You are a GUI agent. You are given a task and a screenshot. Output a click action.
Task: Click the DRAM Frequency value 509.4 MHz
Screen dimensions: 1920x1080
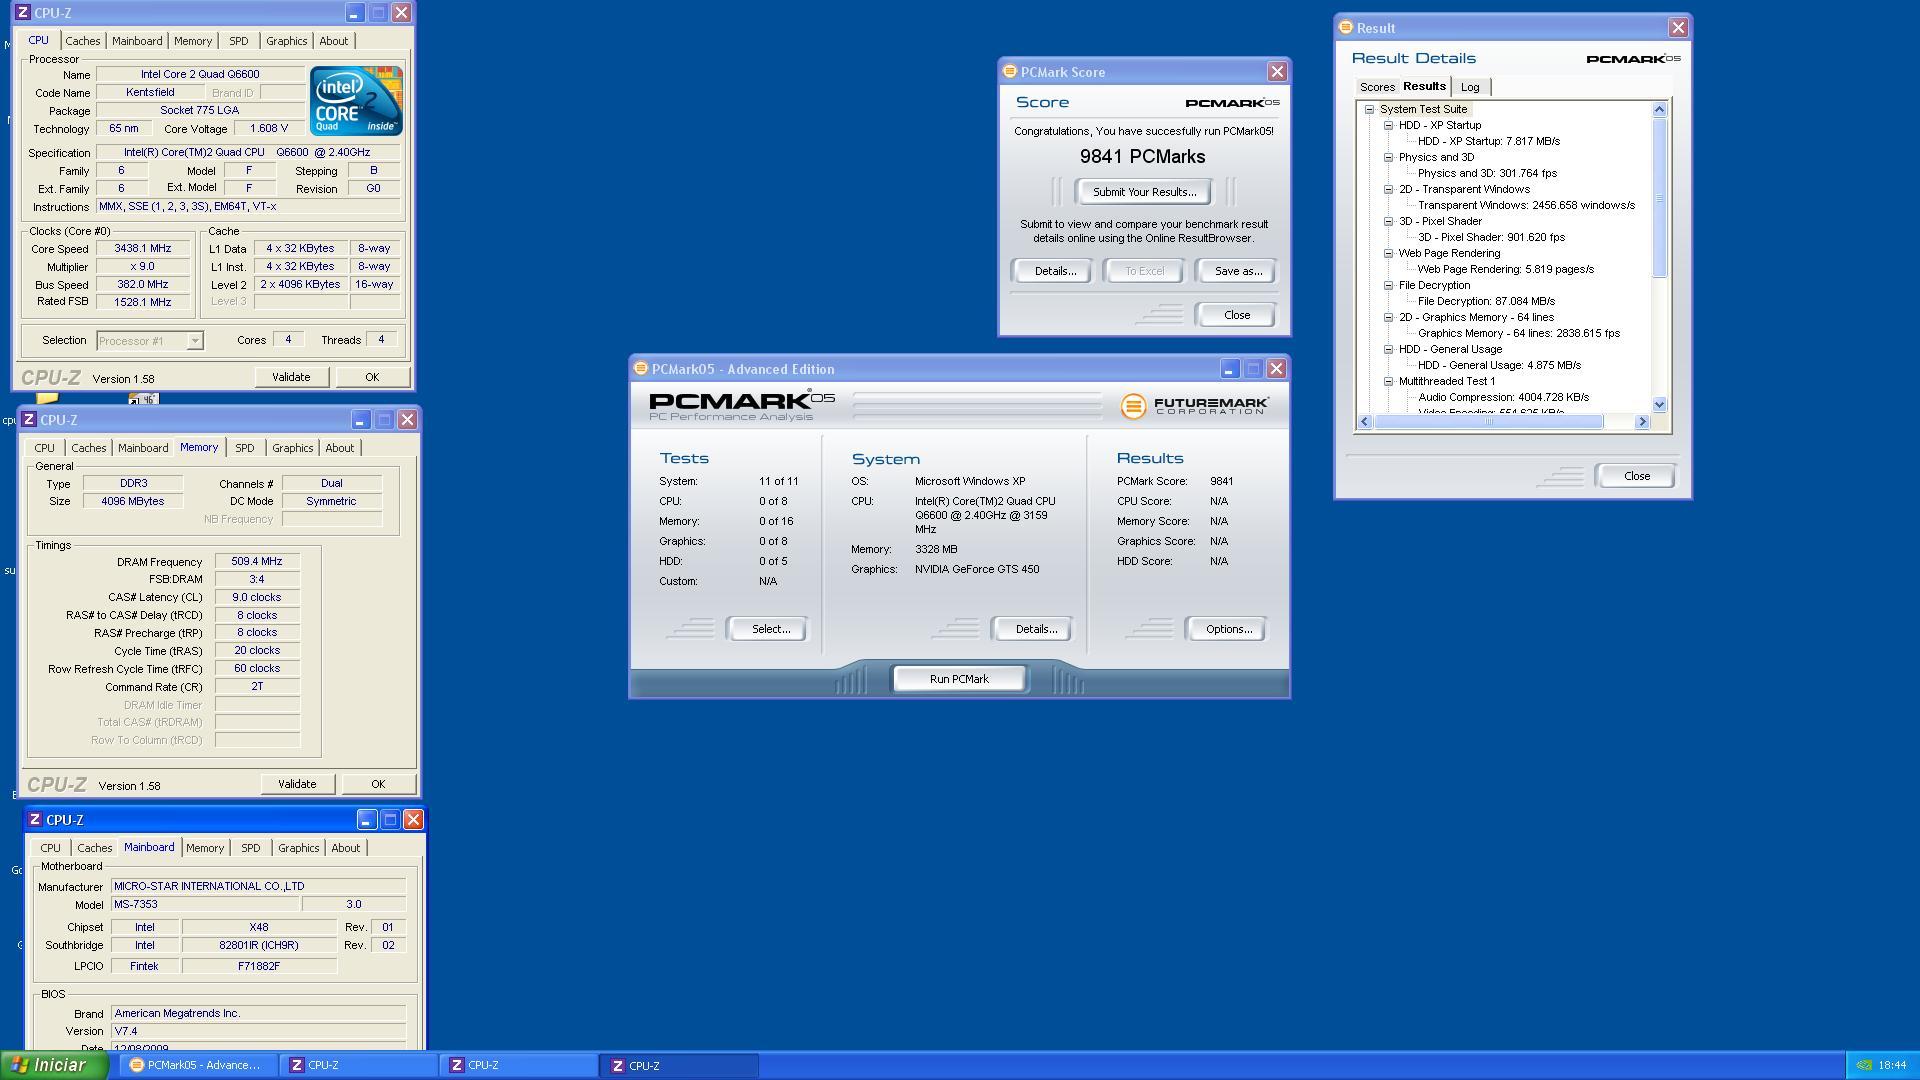(x=256, y=562)
